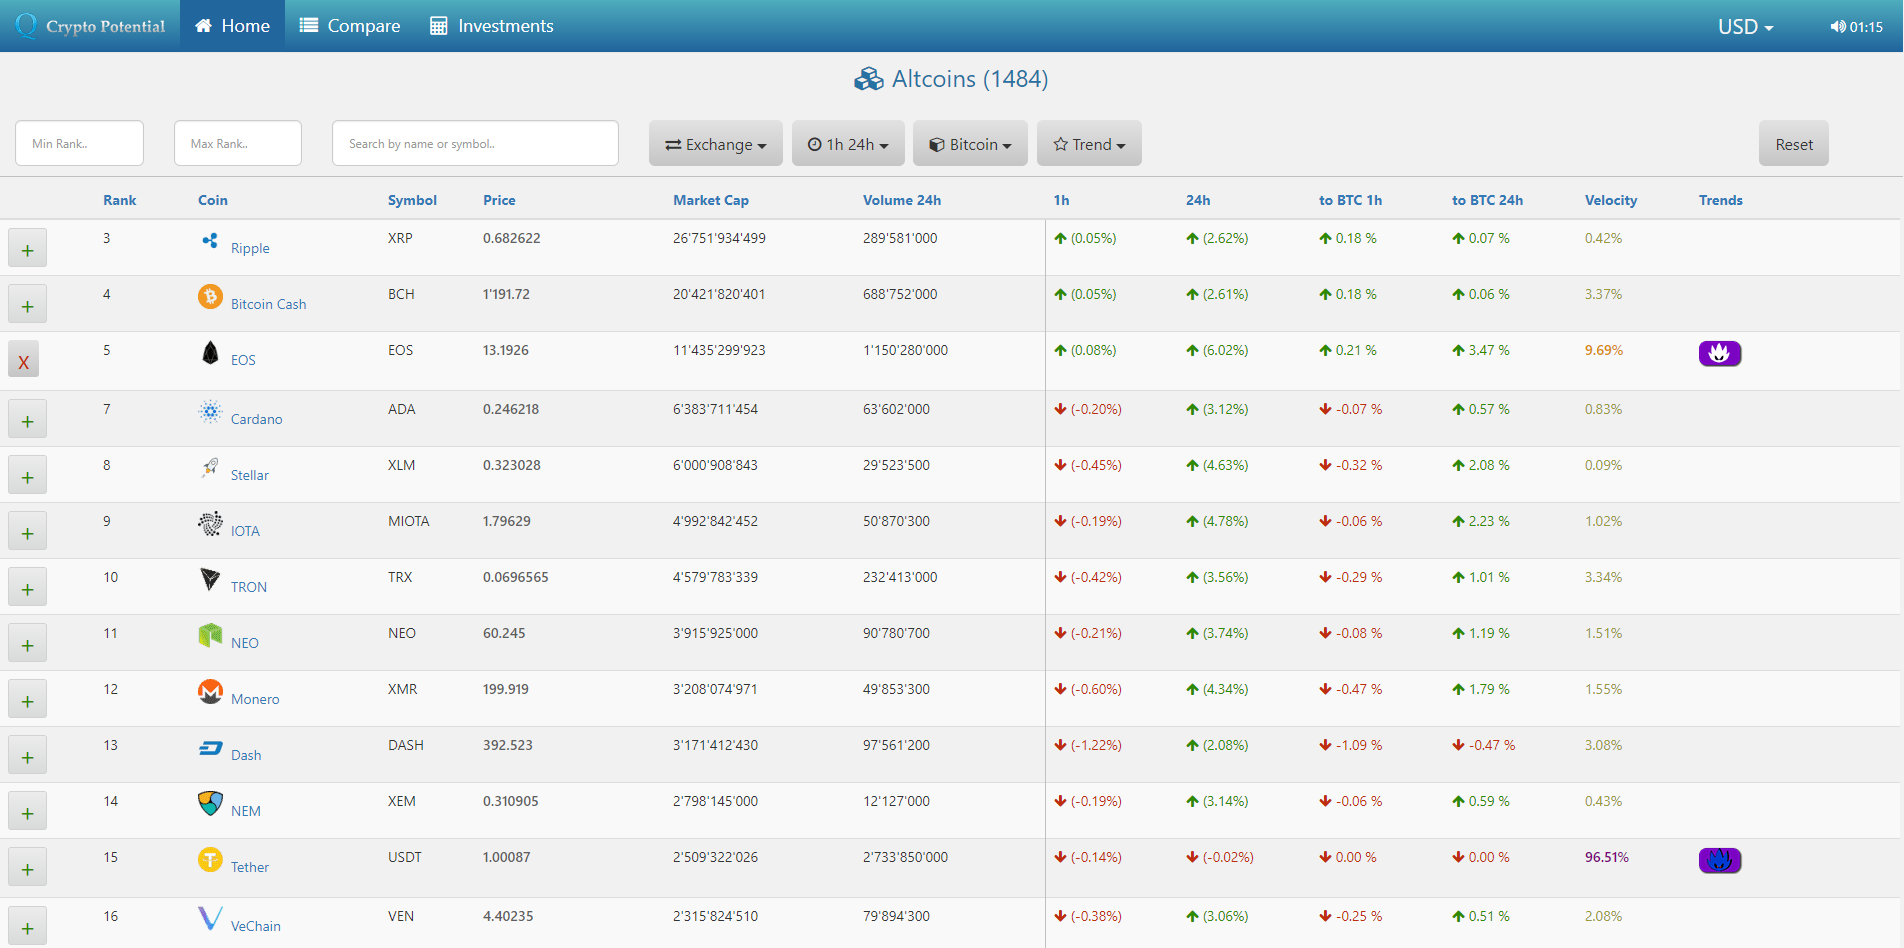This screenshot has width=1904, height=948.
Task: Sort table by Rank column
Action: click(x=120, y=200)
